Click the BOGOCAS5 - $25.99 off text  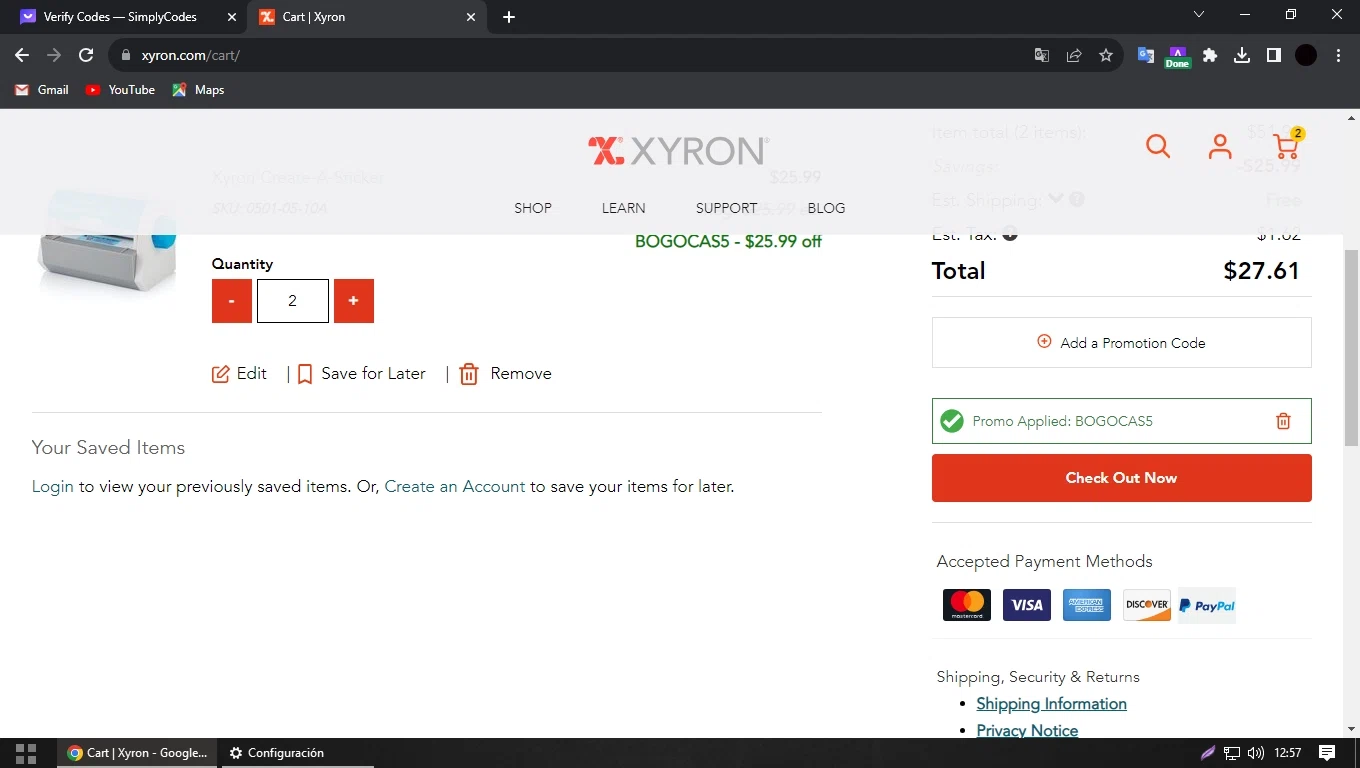click(x=728, y=241)
